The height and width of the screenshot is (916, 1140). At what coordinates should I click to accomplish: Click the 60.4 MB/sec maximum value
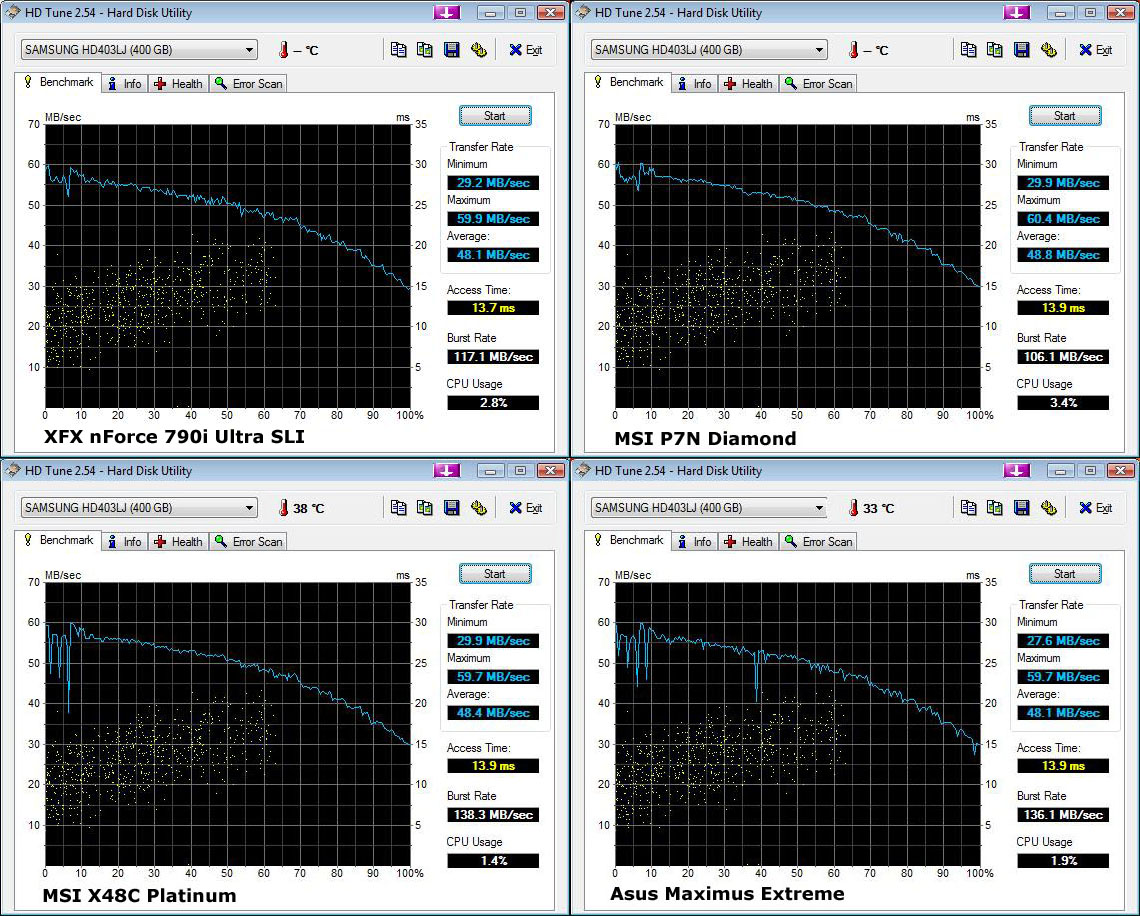click(1063, 219)
